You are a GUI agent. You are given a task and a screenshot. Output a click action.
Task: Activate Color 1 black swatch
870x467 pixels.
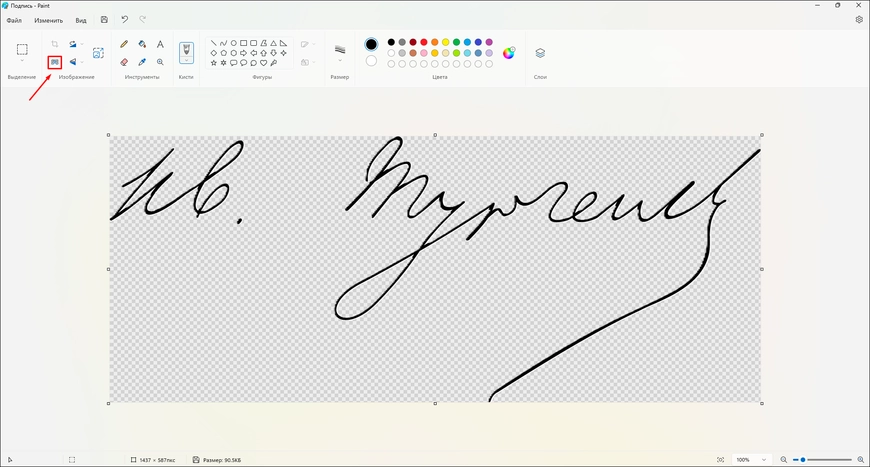pos(371,44)
